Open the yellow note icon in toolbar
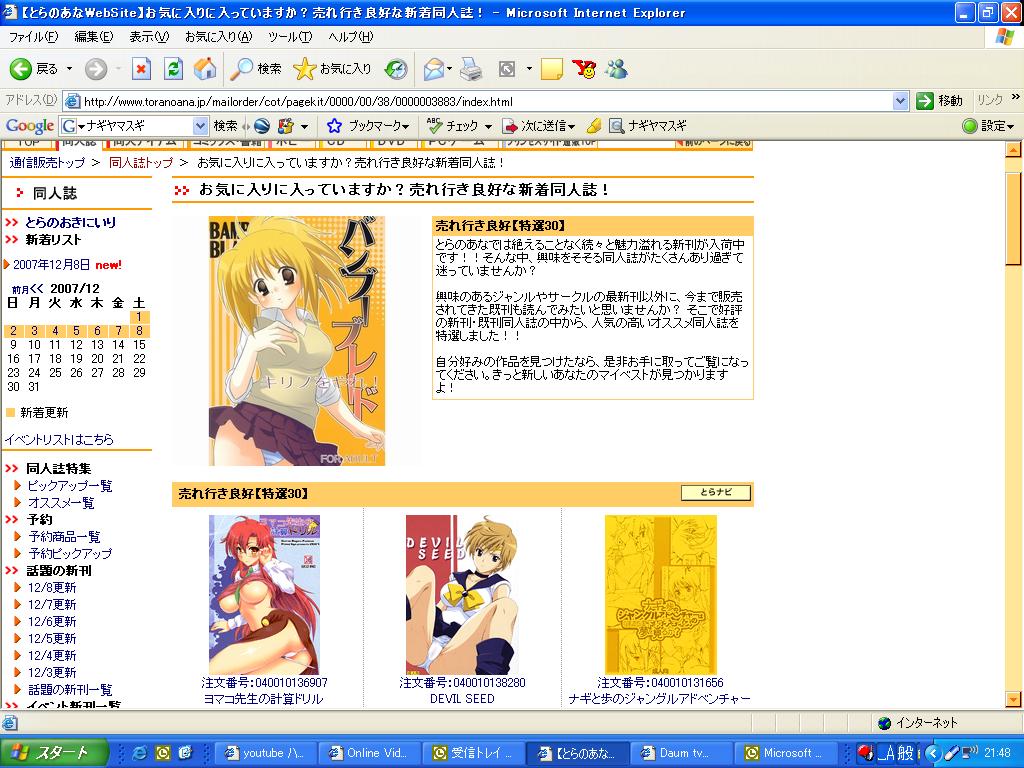This screenshot has width=1024, height=768. 552,69
